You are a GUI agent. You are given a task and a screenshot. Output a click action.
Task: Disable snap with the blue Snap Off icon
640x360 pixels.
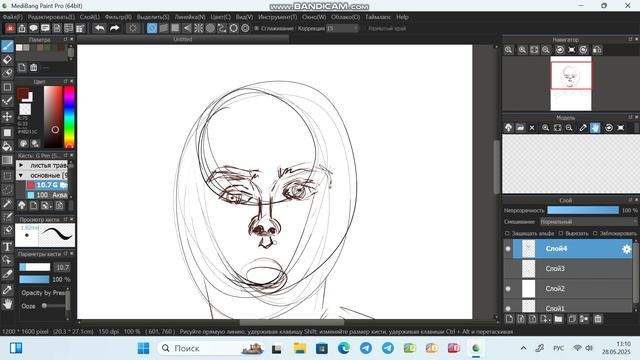point(152,28)
